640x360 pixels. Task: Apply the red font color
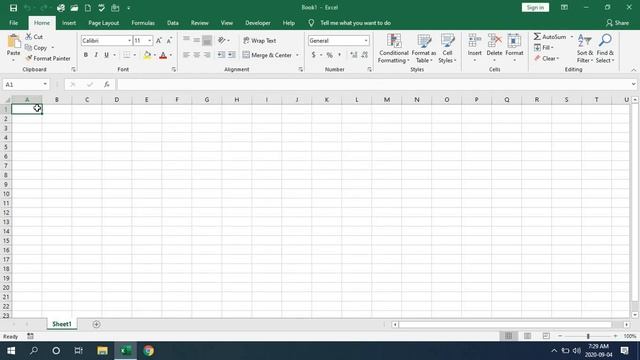[163, 55]
